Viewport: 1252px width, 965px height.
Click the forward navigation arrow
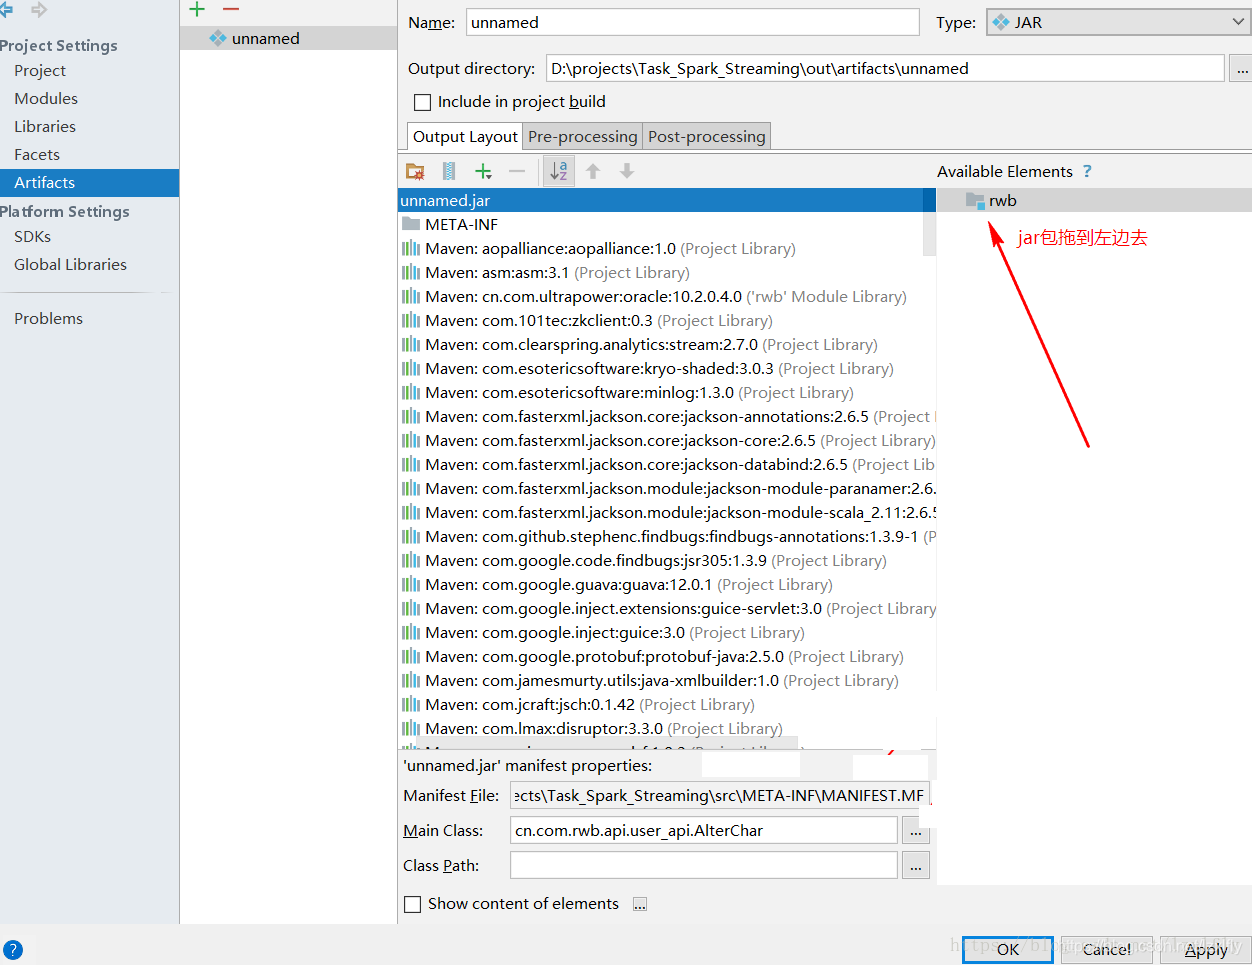39,10
